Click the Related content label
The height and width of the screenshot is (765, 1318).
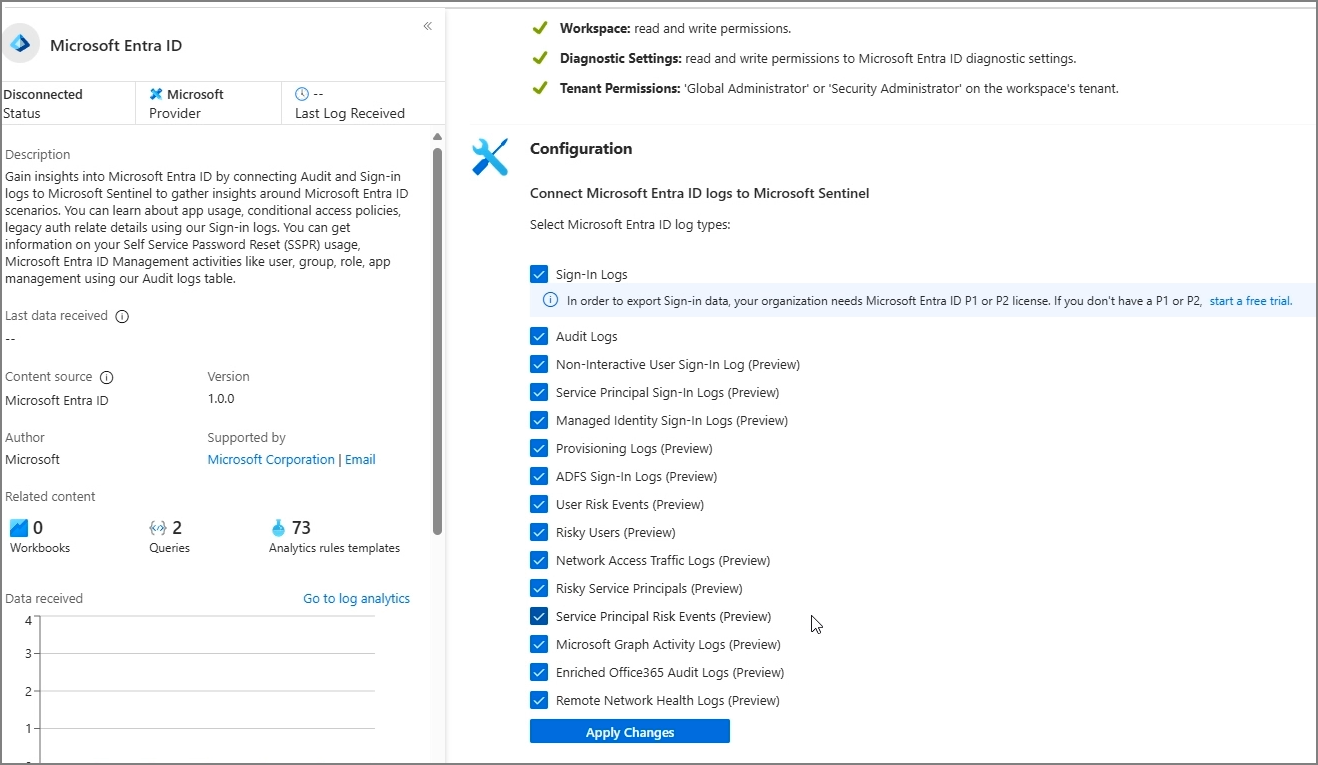[50, 496]
